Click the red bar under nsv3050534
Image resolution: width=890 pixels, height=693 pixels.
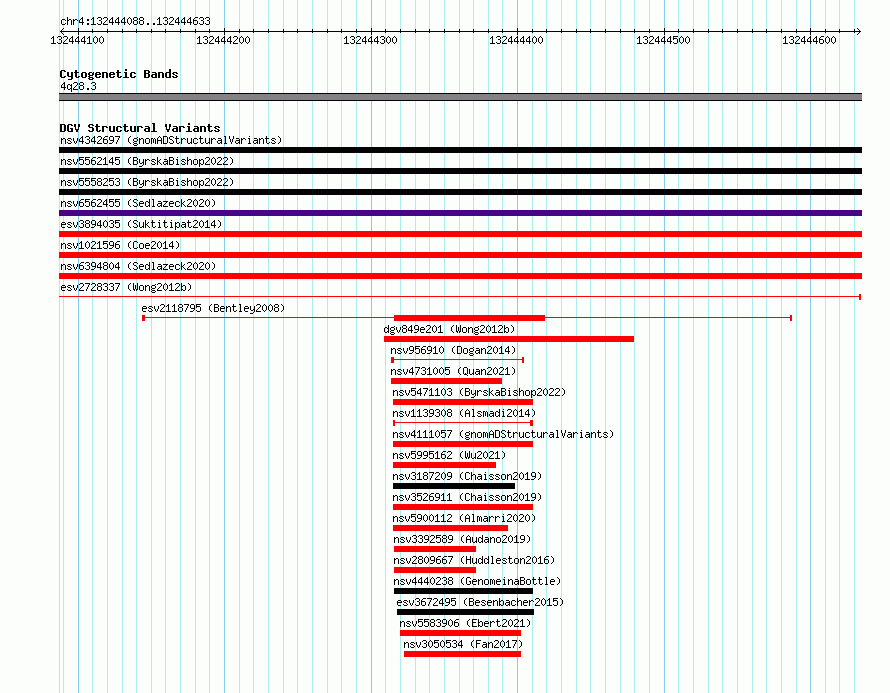[x=462, y=654]
